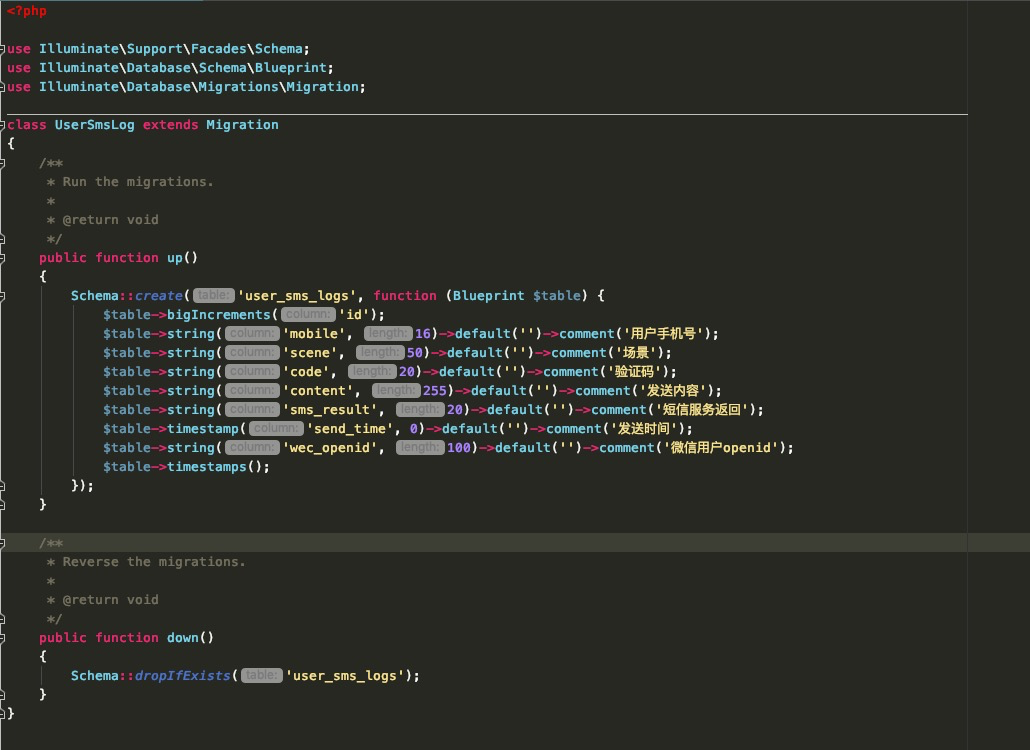Collapse the use imports fold marker
This screenshot has width=1030, height=750.
[3, 49]
